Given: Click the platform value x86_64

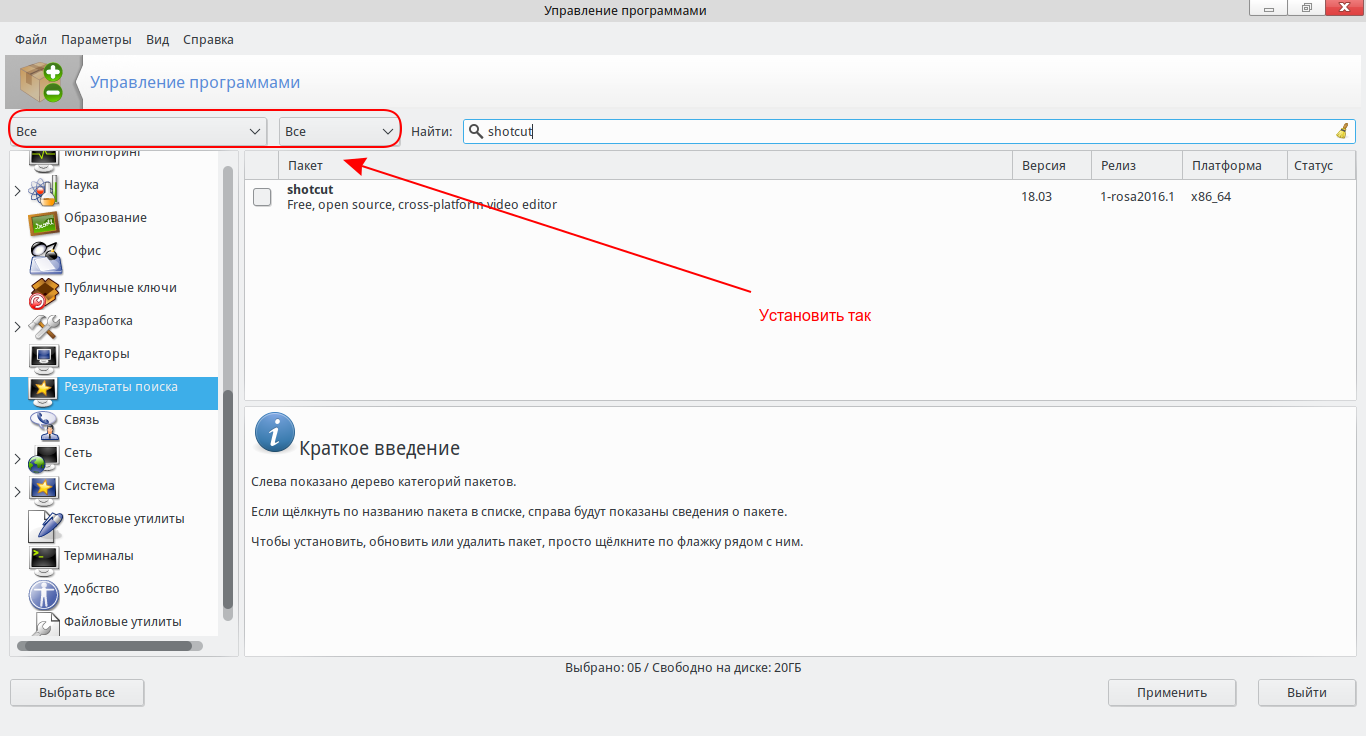Looking at the screenshot, I should tap(1211, 197).
